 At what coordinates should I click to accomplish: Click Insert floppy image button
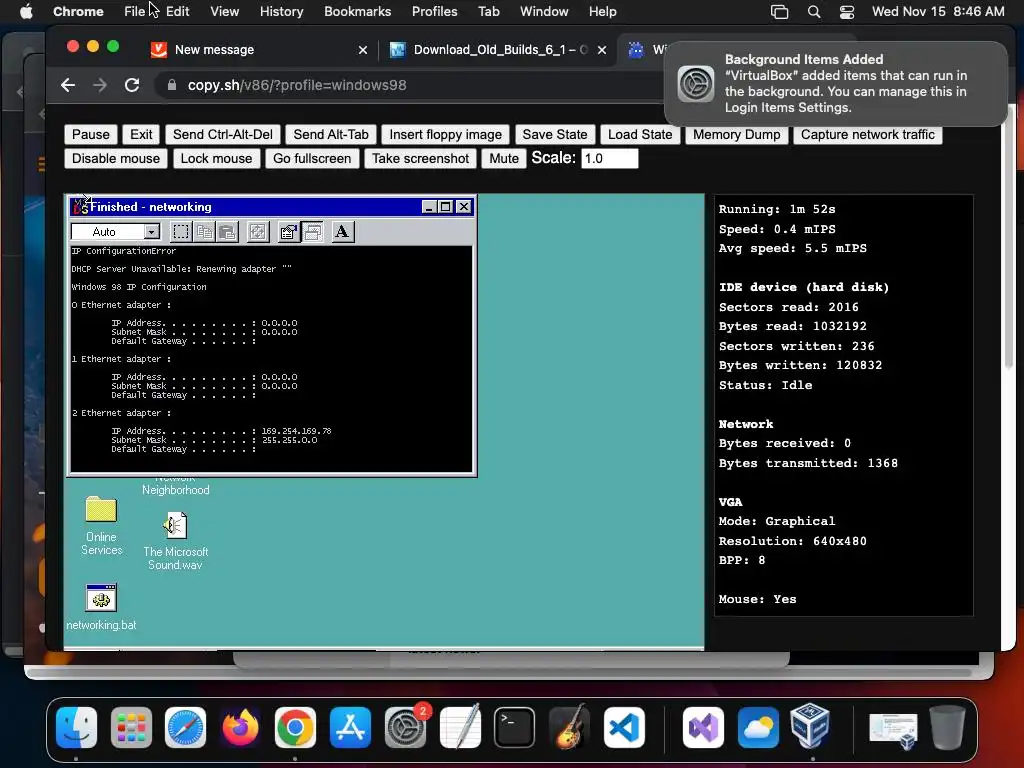click(445, 135)
